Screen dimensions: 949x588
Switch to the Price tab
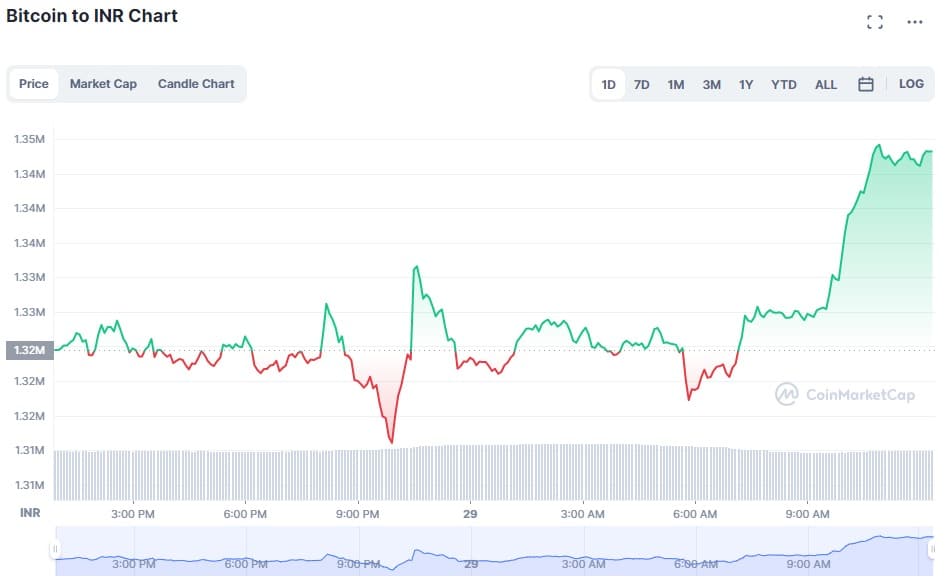33,84
